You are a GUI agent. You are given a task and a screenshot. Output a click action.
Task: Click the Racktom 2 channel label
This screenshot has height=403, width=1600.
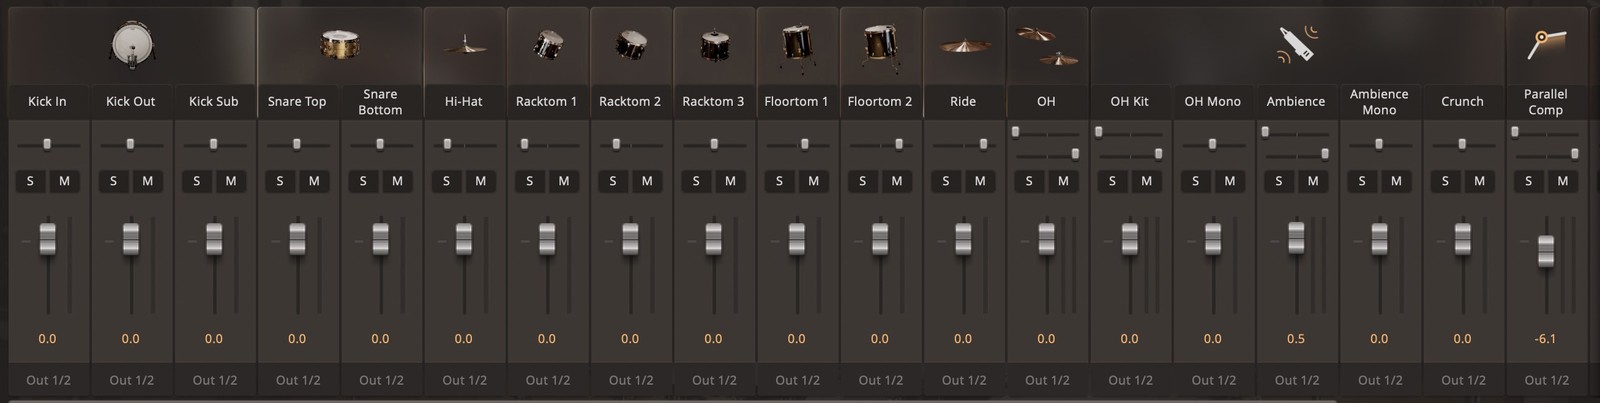[630, 101]
